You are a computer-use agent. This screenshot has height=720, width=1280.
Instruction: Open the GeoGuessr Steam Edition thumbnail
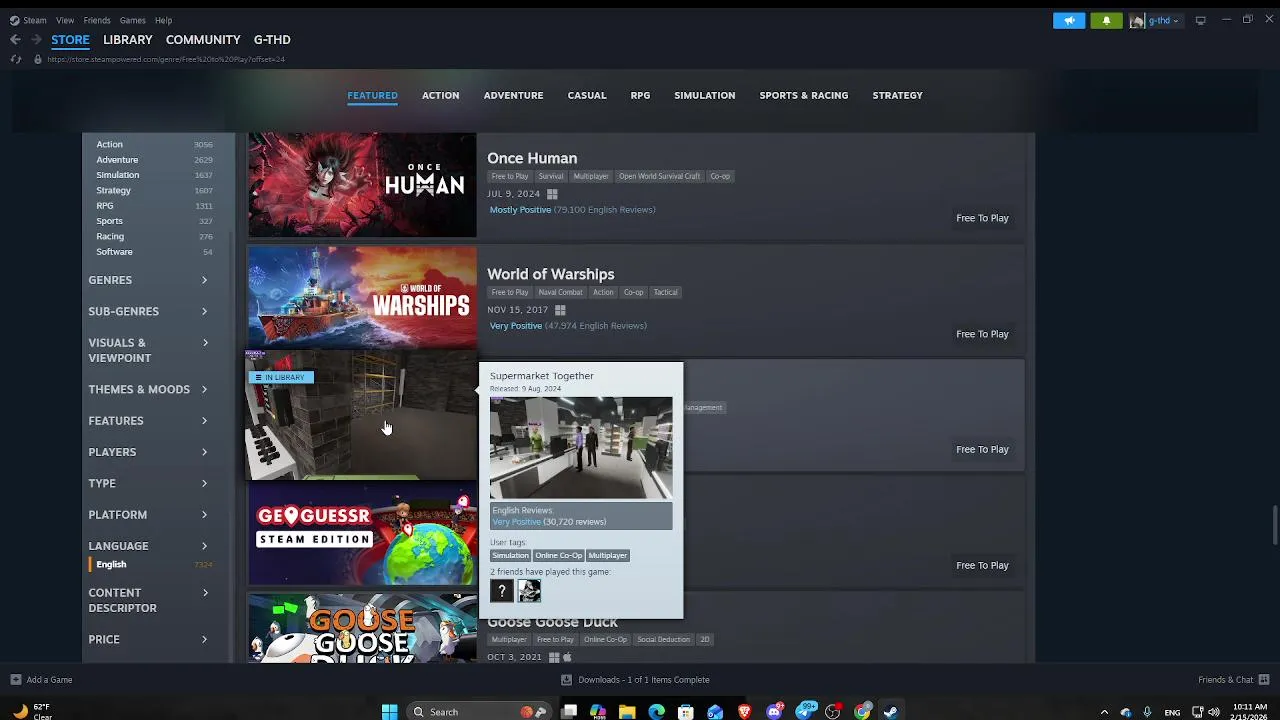[362, 532]
